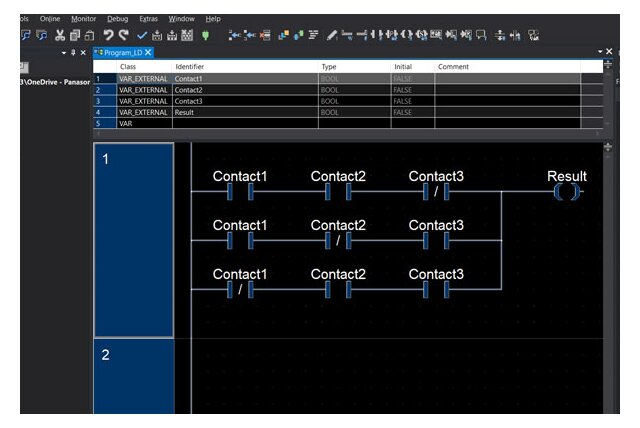The height and width of the screenshot is (428, 640).
Task: Select the Contact3 identifier cell
Action: tap(245, 101)
